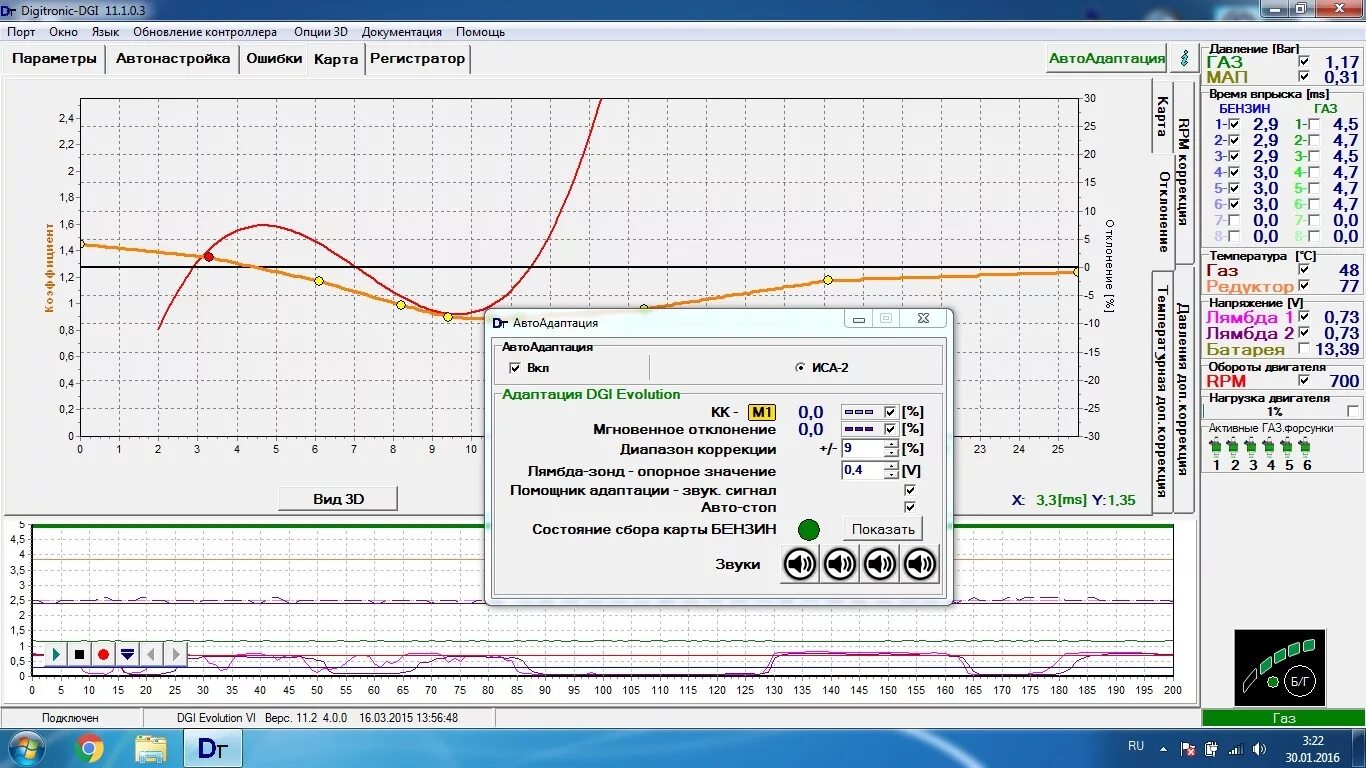Switch to the Регистратор tab

click(x=417, y=58)
